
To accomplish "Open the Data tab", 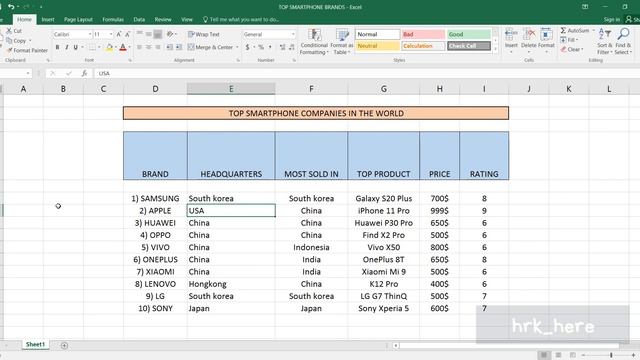I will point(139,20).
